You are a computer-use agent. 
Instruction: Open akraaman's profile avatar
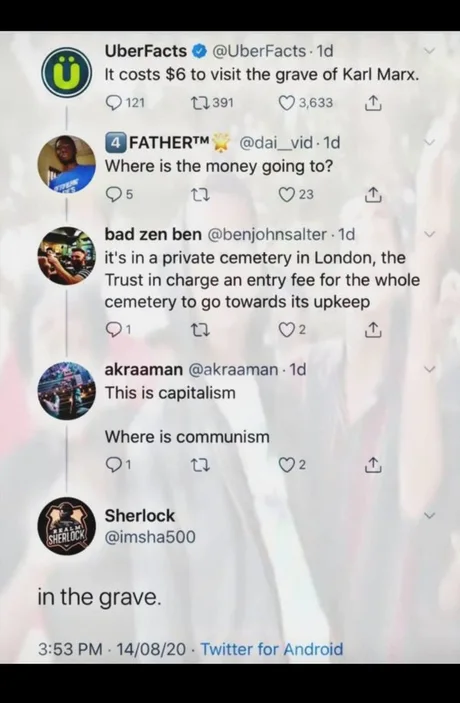[x=67, y=391]
